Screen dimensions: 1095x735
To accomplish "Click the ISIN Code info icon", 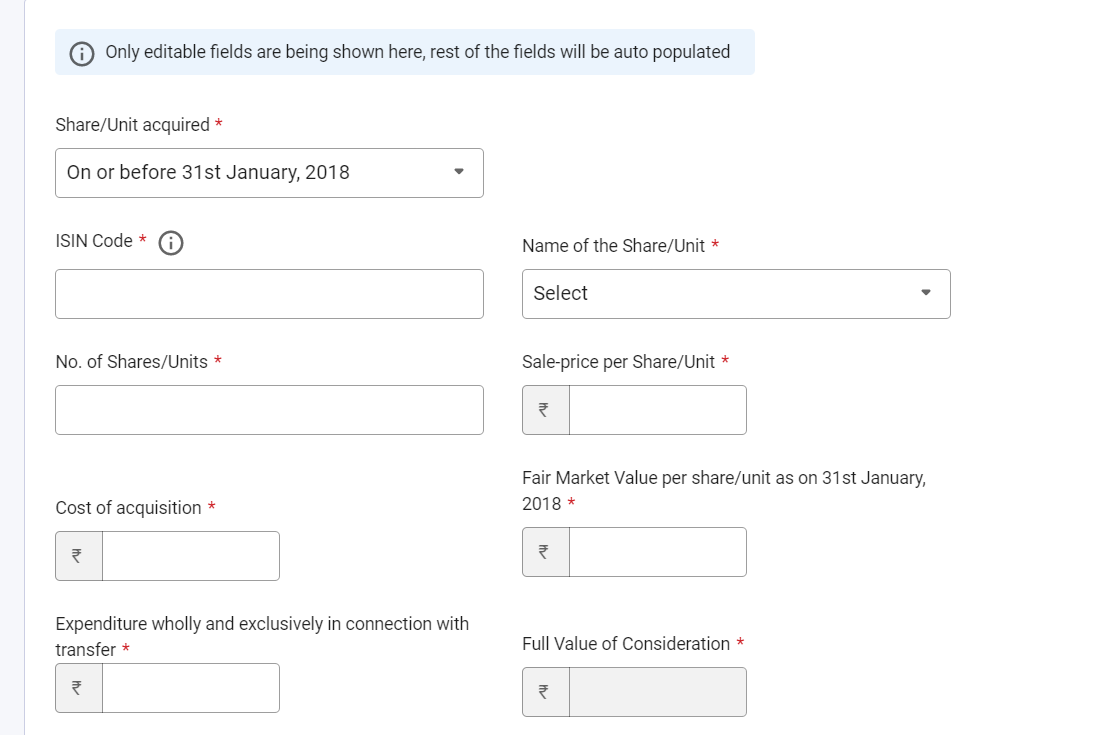I will tap(171, 243).
